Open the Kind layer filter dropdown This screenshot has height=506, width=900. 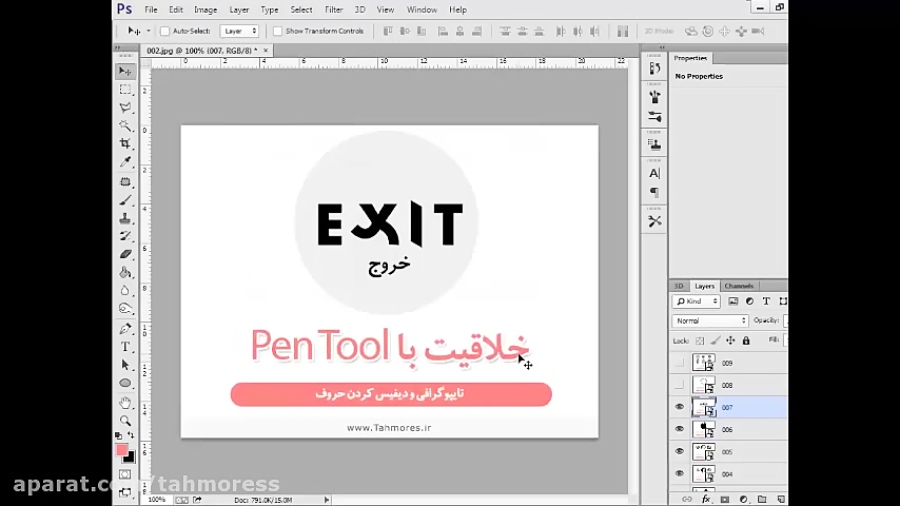click(x=696, y=301)
